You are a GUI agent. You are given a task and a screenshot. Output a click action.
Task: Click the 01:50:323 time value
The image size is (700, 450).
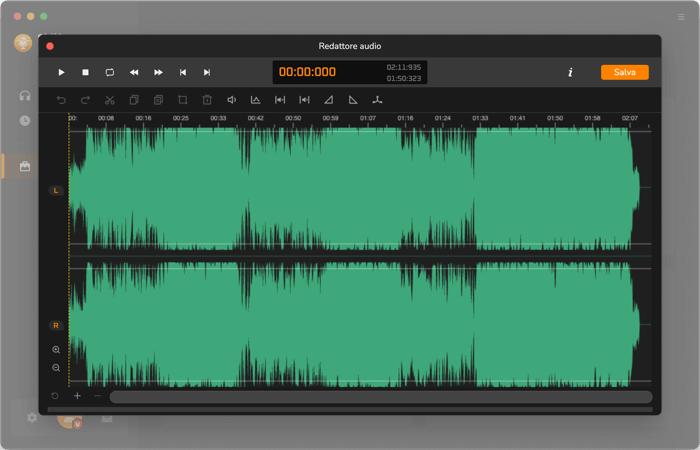click(404, 79)
